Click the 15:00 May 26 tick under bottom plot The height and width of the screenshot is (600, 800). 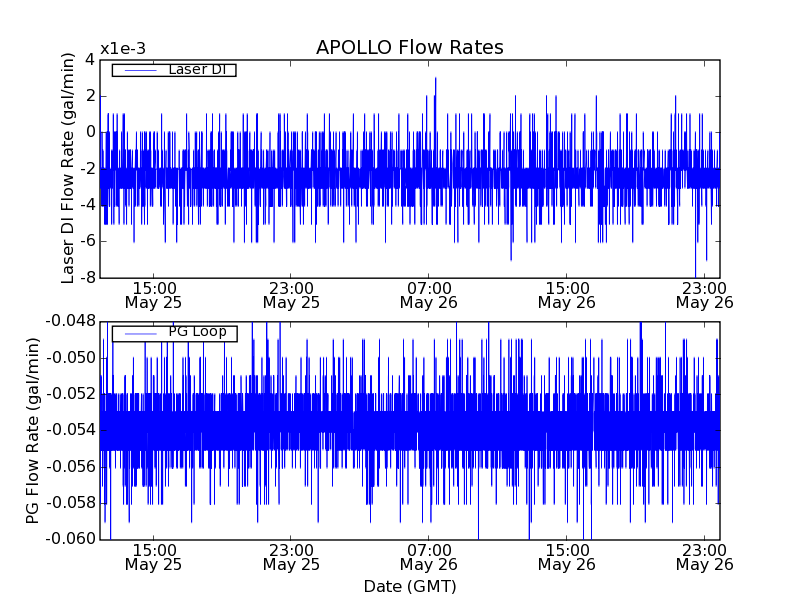pyautogui.click(x=566, y=557)
